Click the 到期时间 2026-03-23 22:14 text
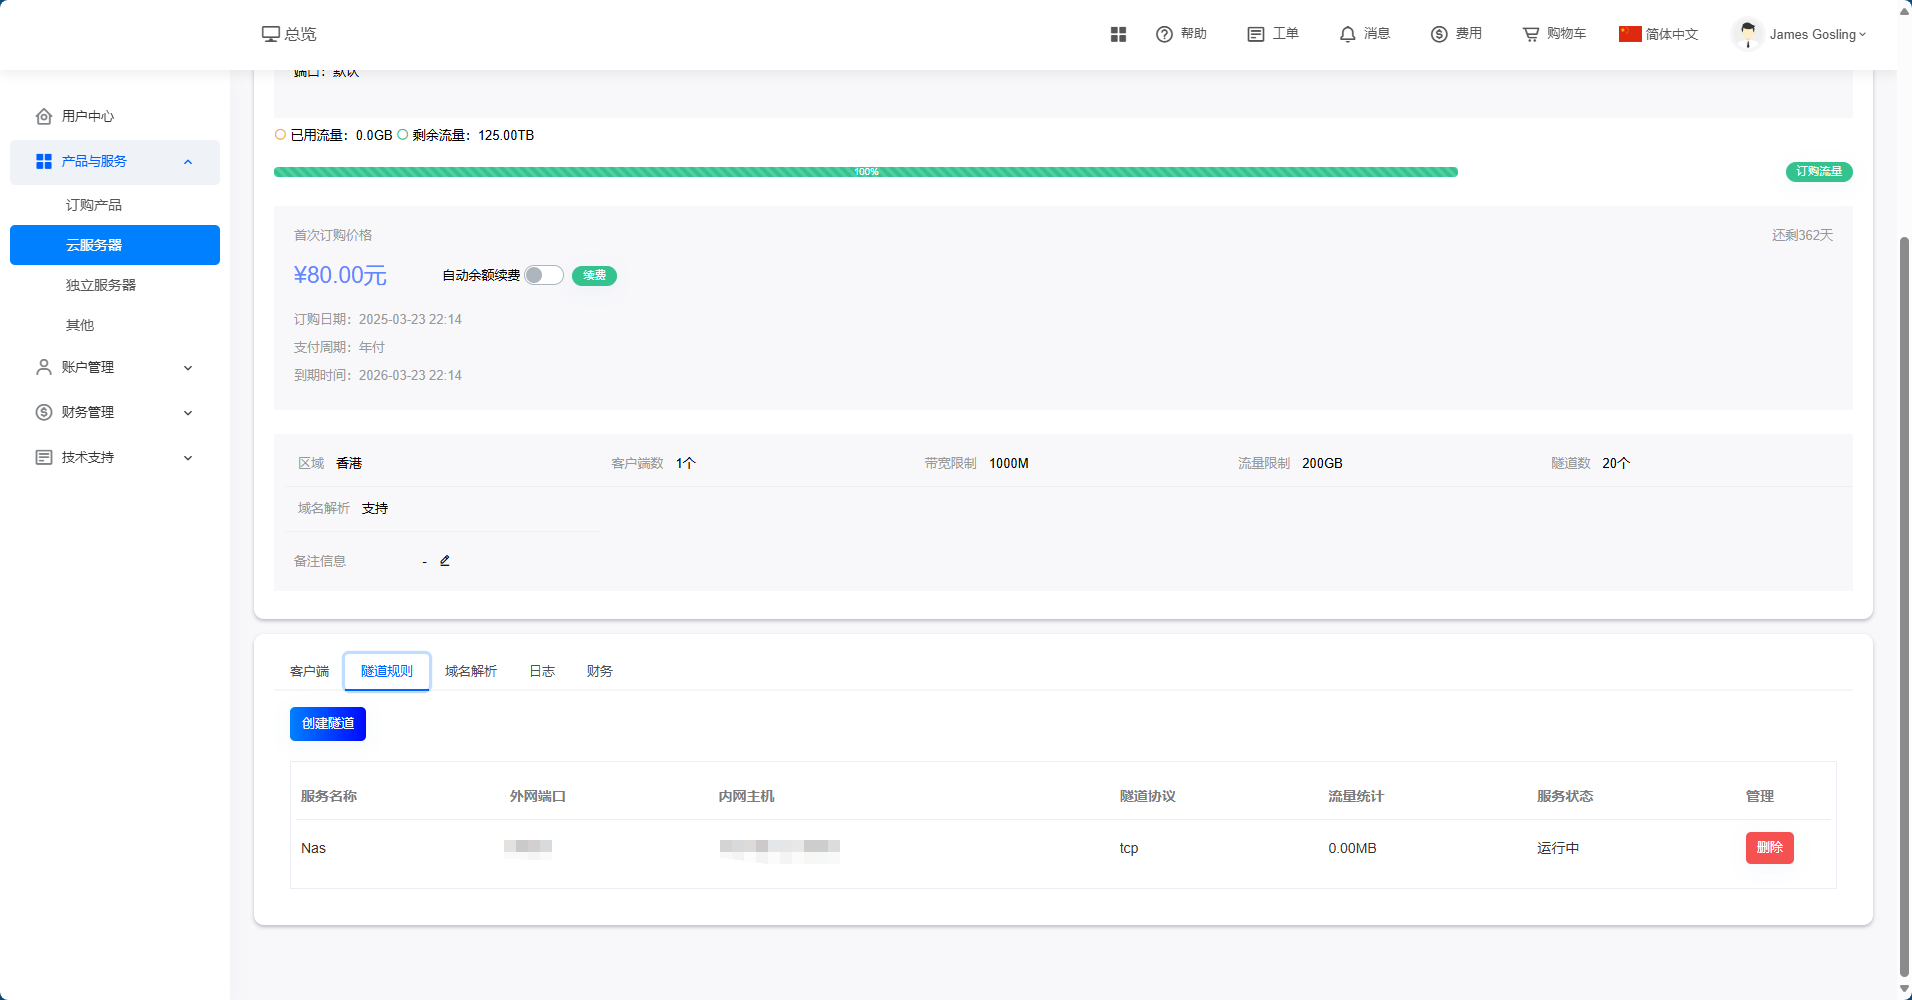Image resolution: width=1912 pixels, height=1000 pixels. point(378,375)
